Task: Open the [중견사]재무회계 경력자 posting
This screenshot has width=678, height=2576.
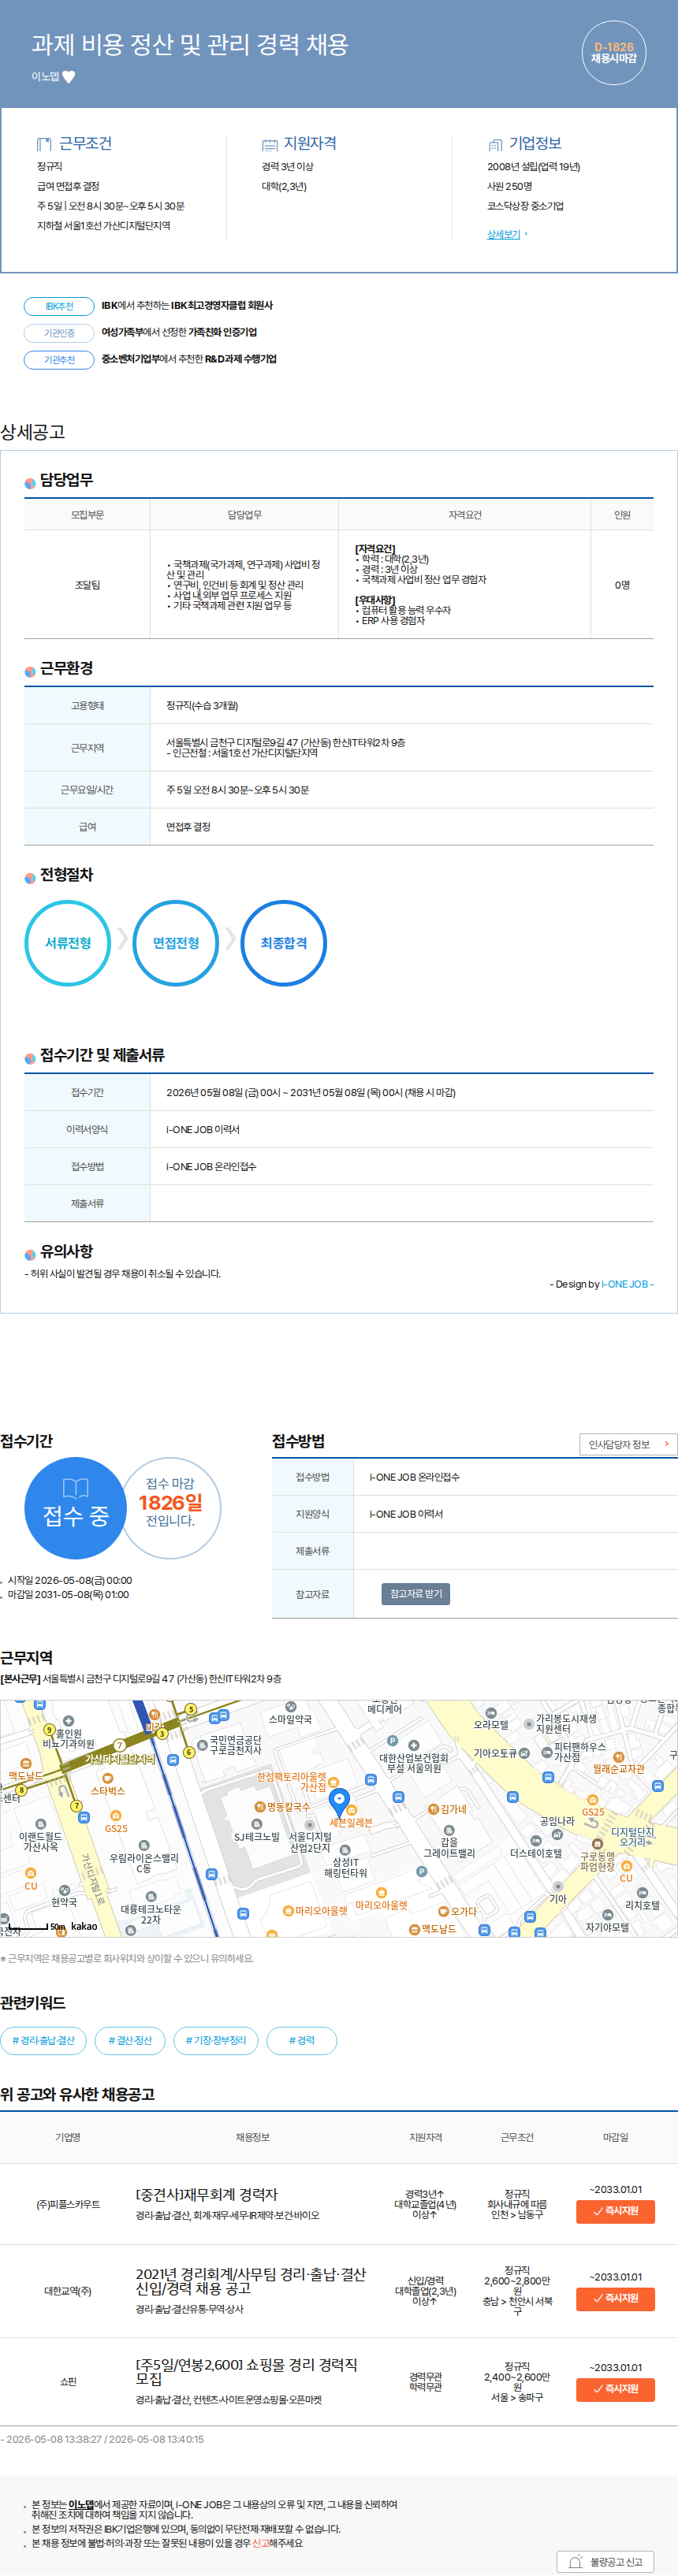Action: pos(207,2195)
